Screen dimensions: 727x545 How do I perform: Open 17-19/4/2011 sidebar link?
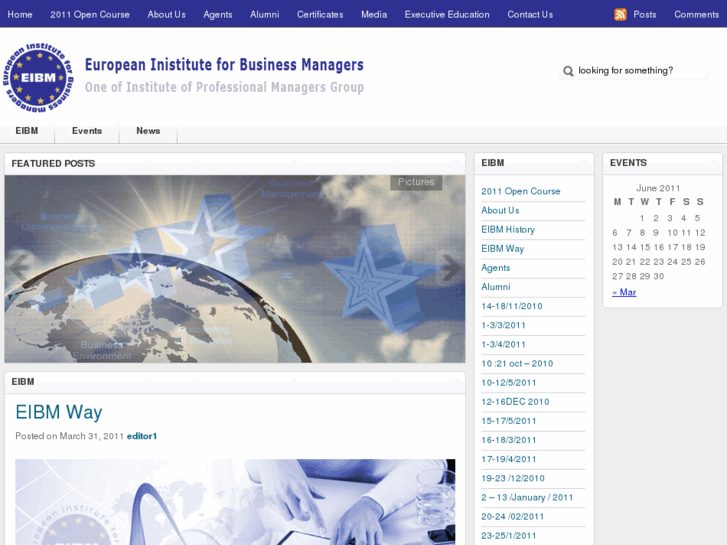coord(509,459)
